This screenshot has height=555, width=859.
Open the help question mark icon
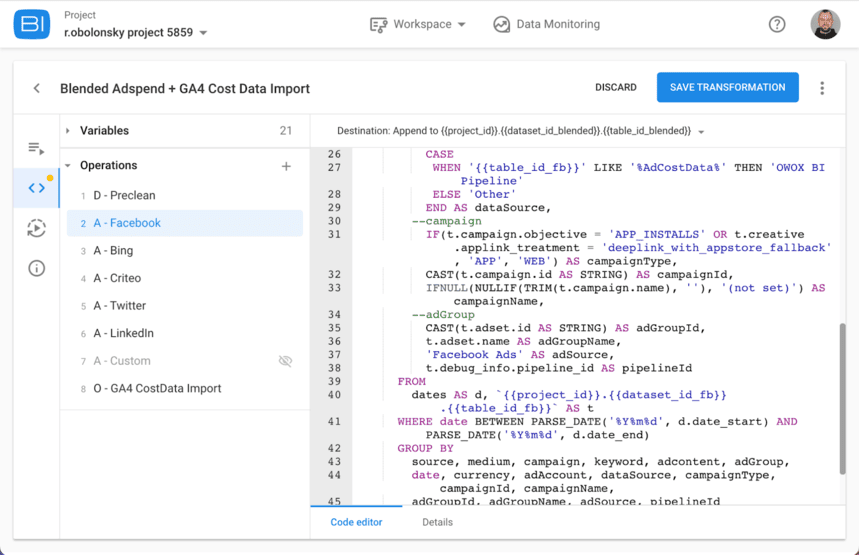point(777,25)
